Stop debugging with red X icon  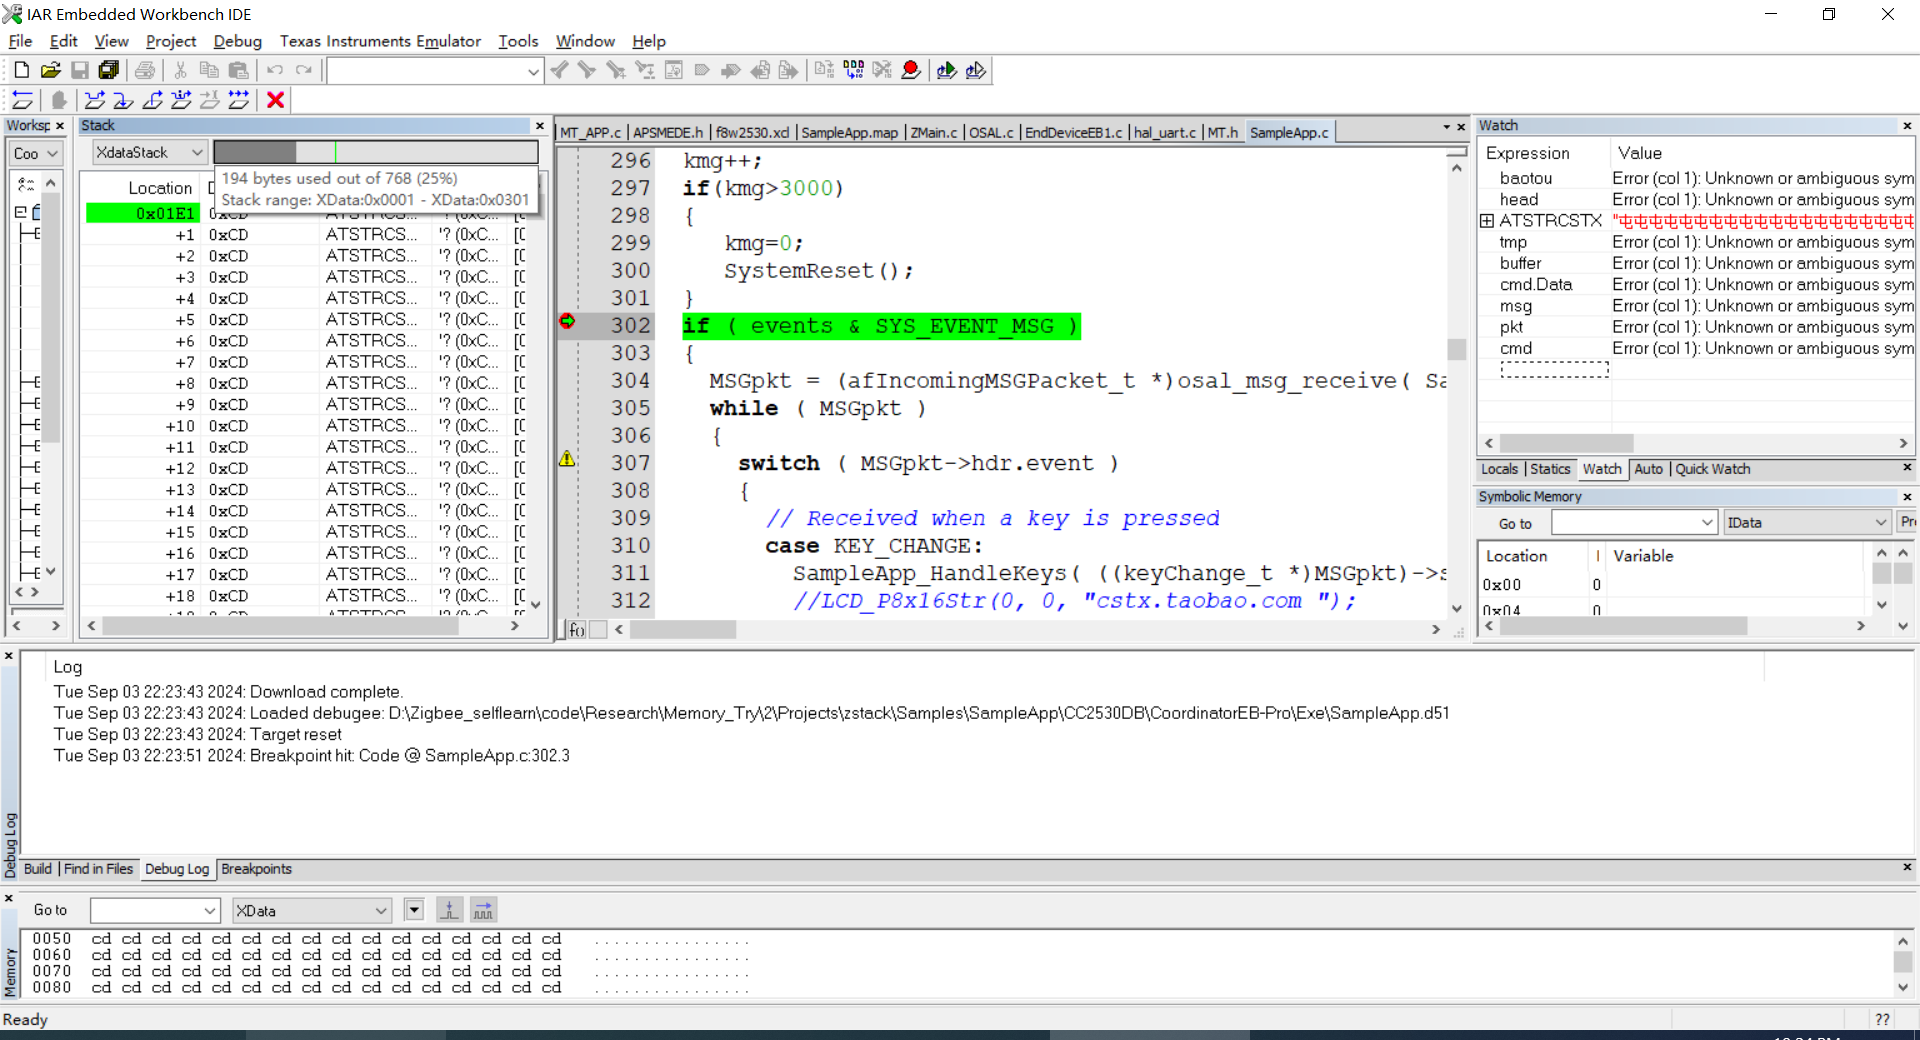tap(275, 100)
